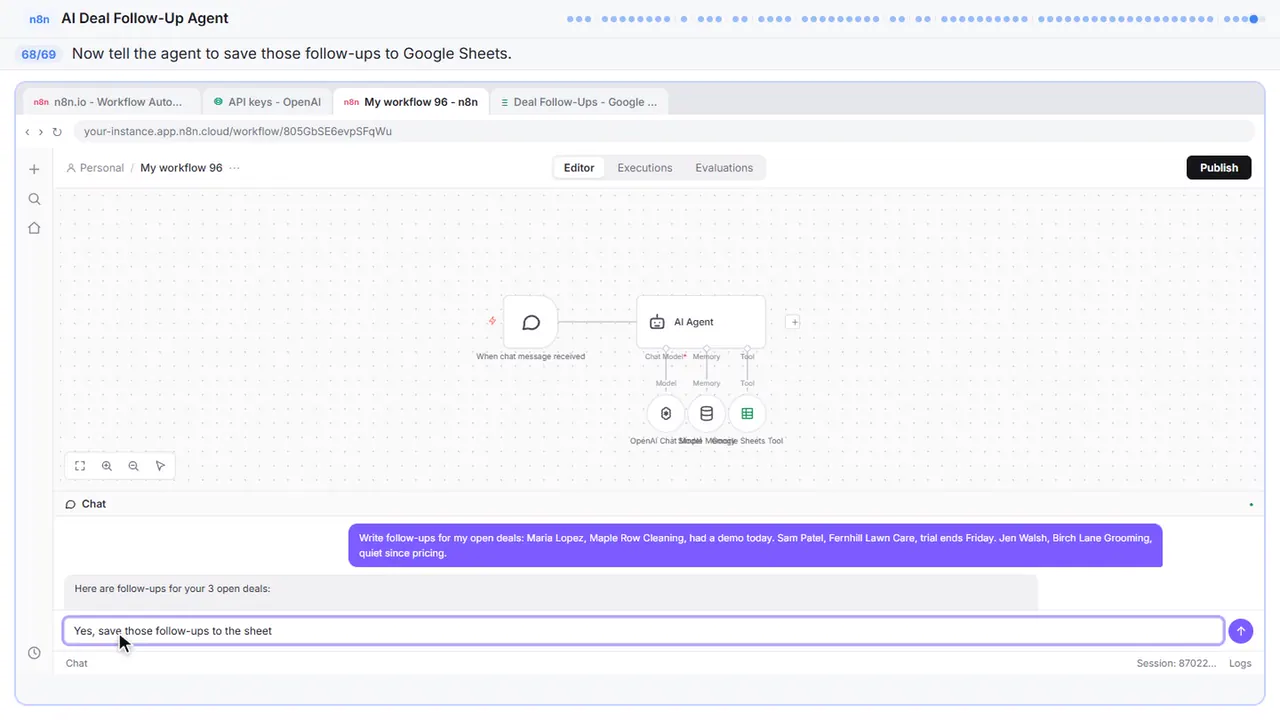Open the OpenAI Chat Model node

click(x=666, y=414)
